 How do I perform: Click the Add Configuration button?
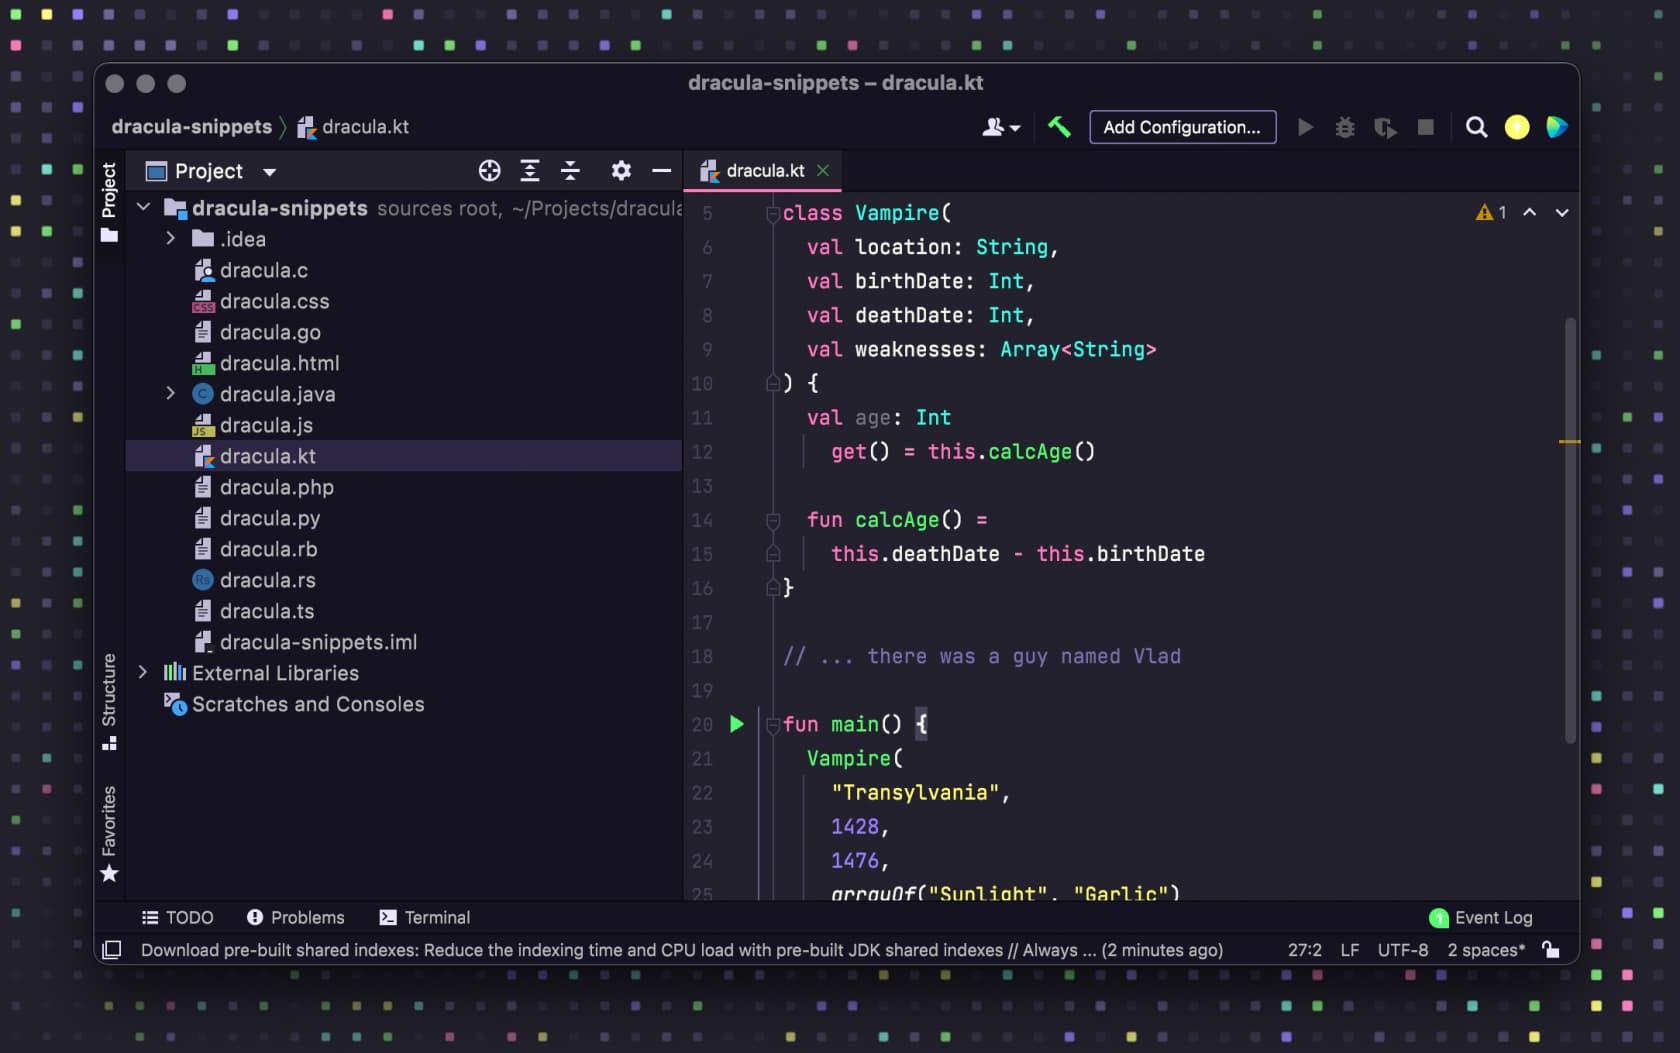pos(1182,127)
